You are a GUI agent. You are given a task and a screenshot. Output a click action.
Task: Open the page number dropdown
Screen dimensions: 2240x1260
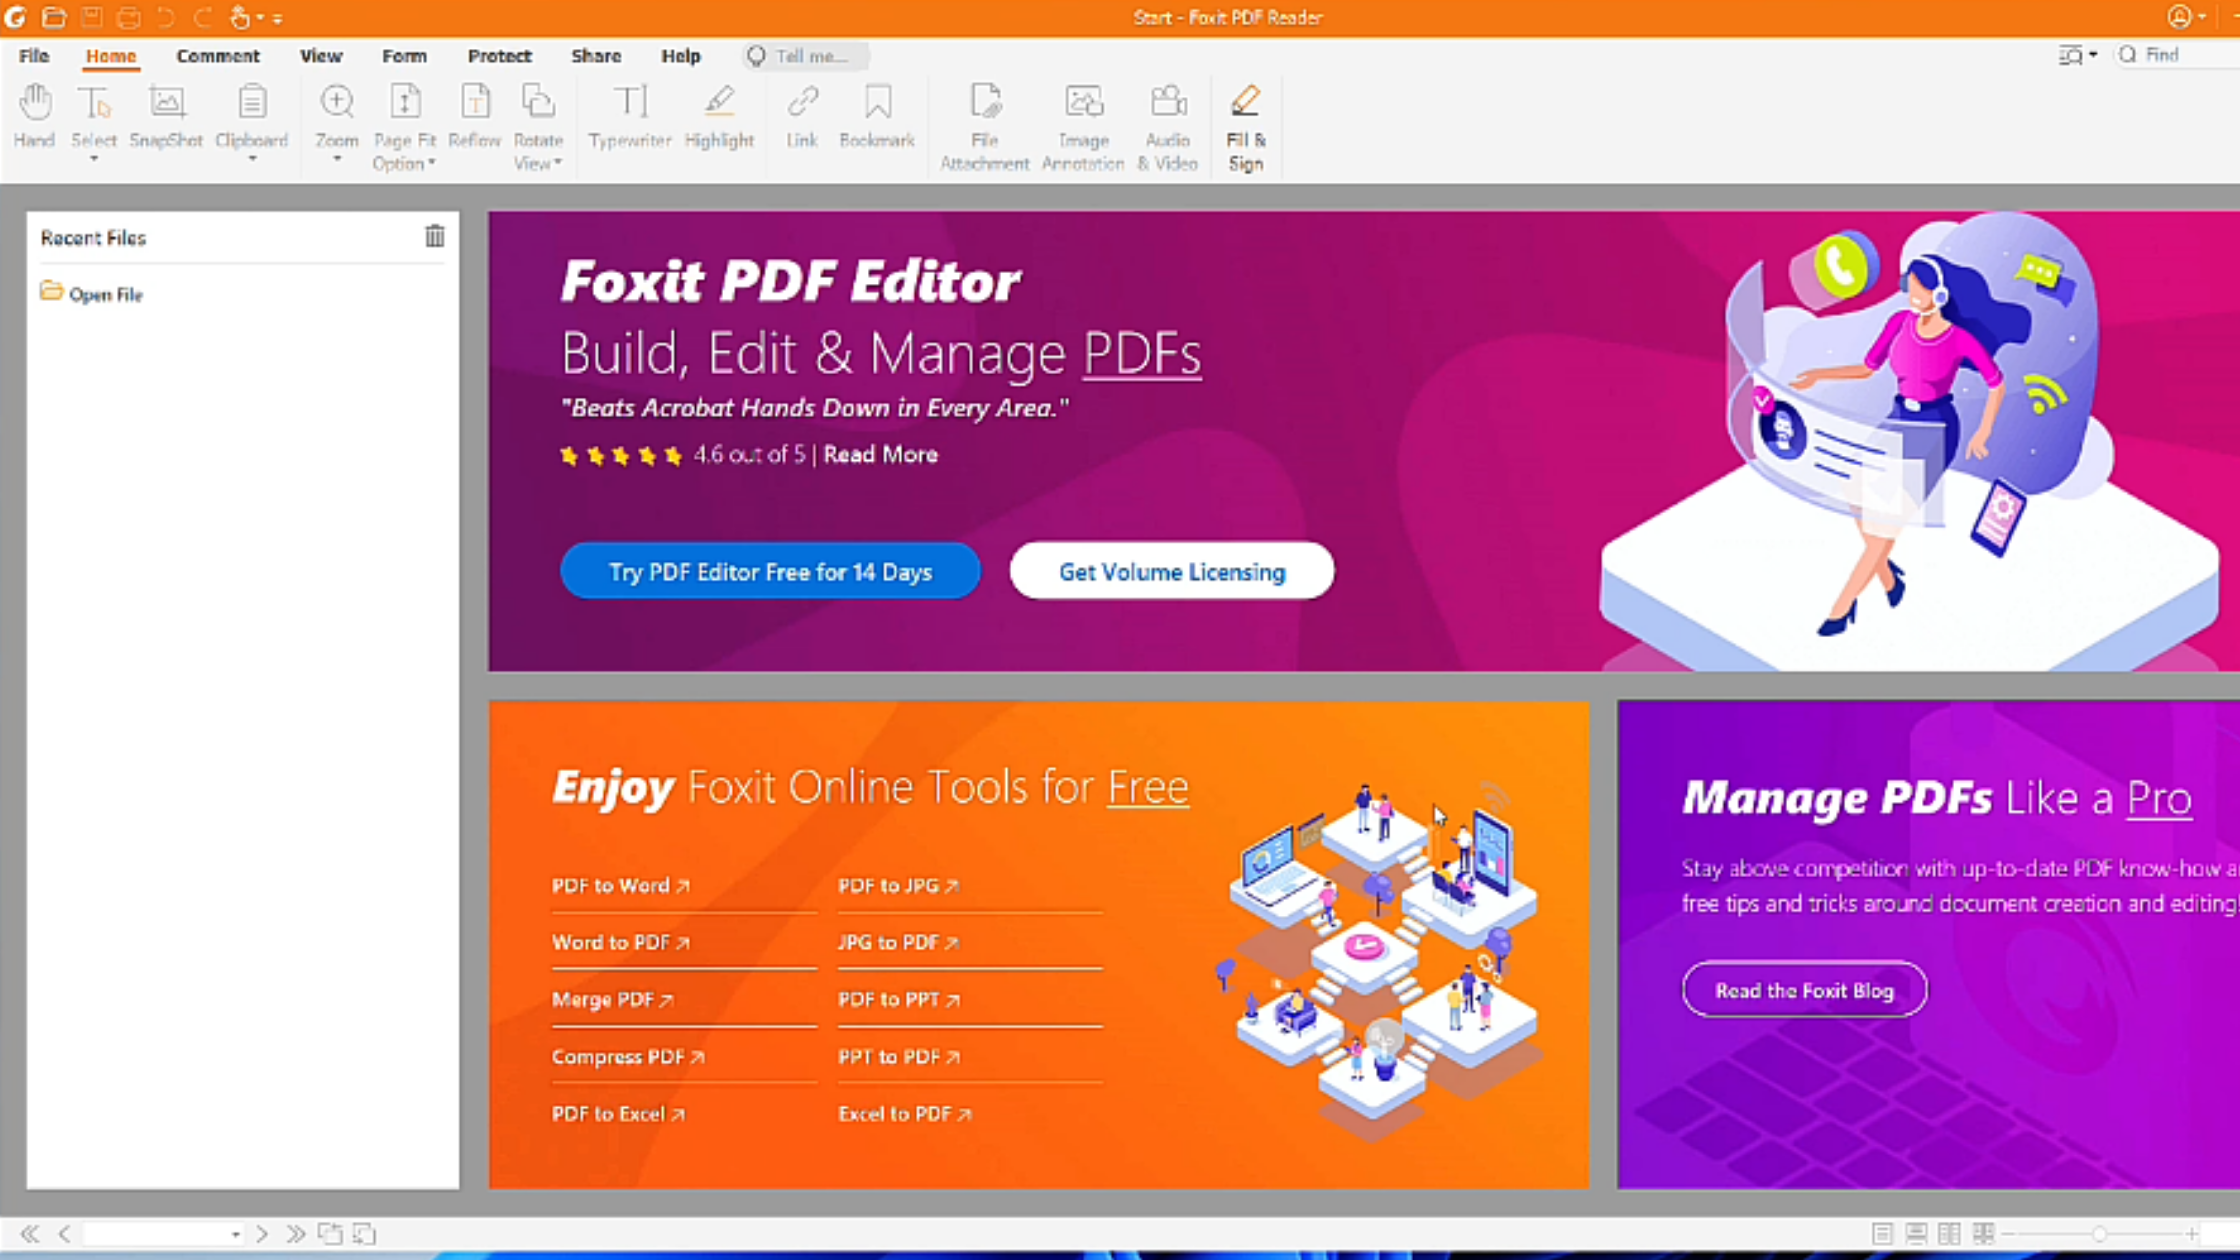coord(236,1234)
